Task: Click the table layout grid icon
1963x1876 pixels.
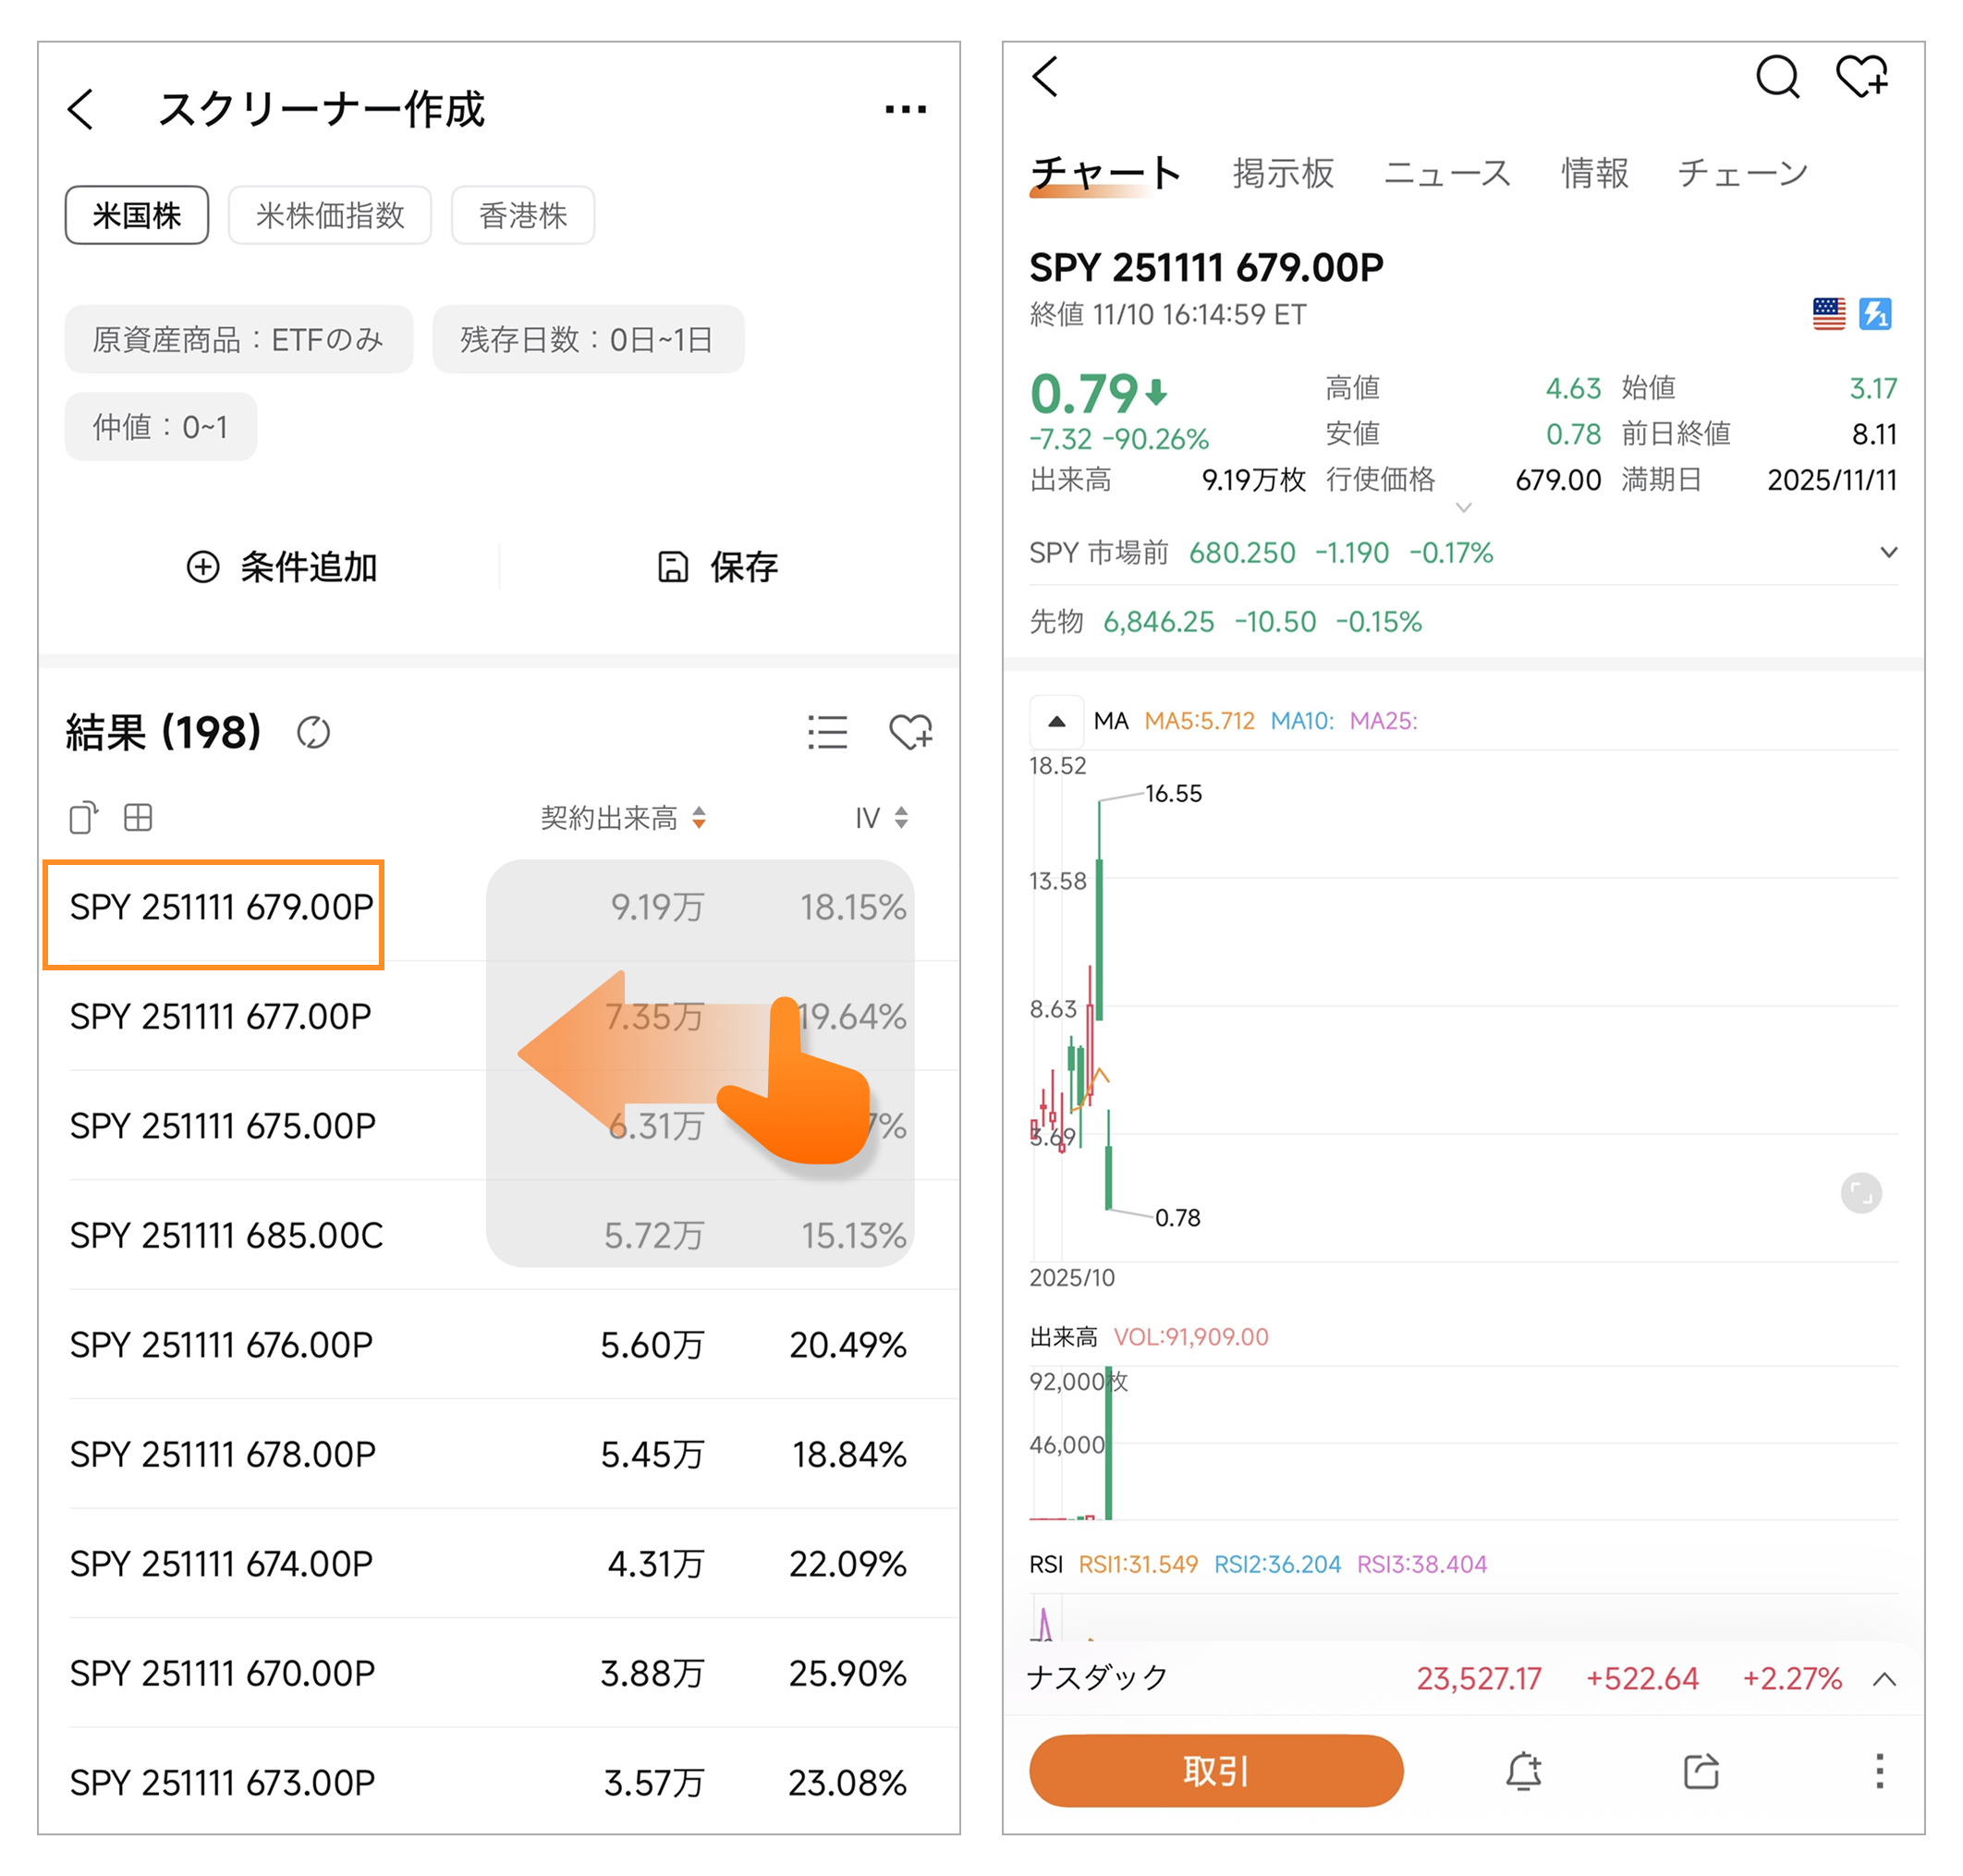Action: click(x=138, y=817)
